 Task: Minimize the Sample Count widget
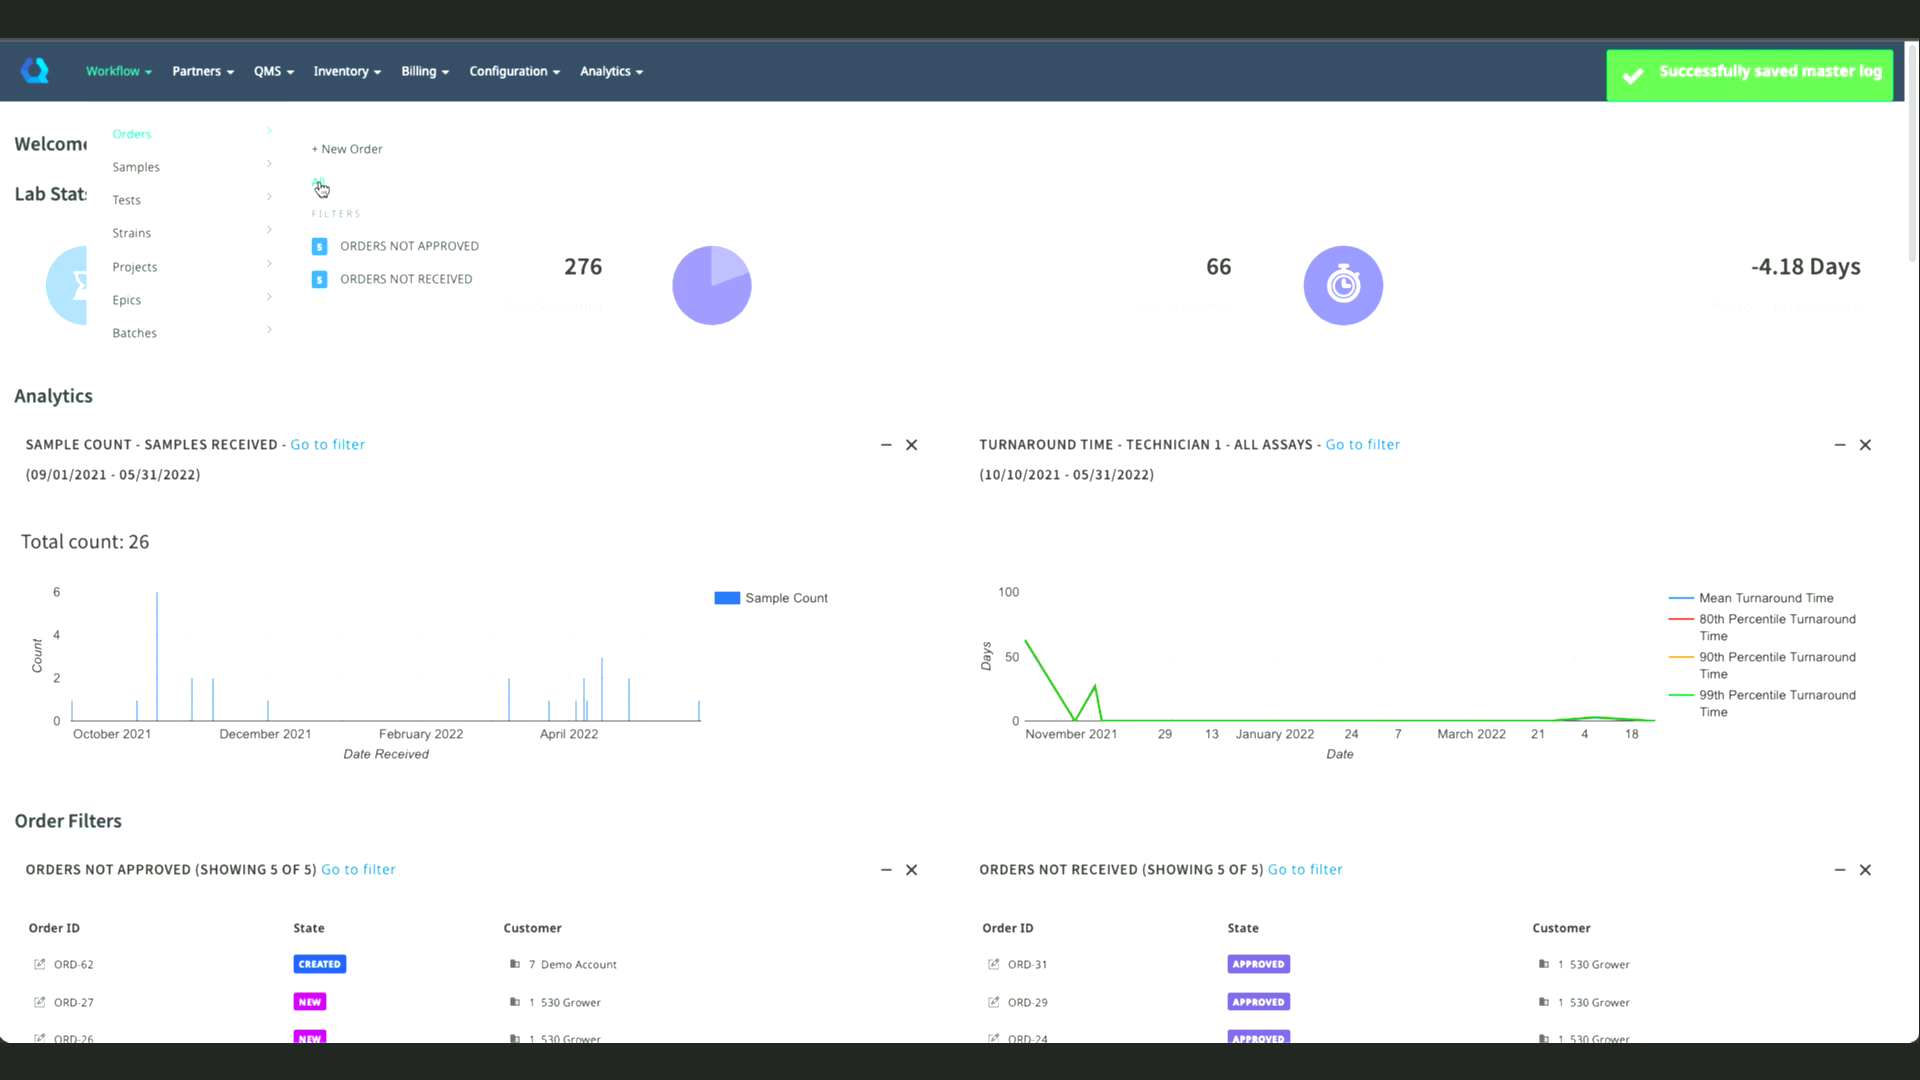coord(886,445)
